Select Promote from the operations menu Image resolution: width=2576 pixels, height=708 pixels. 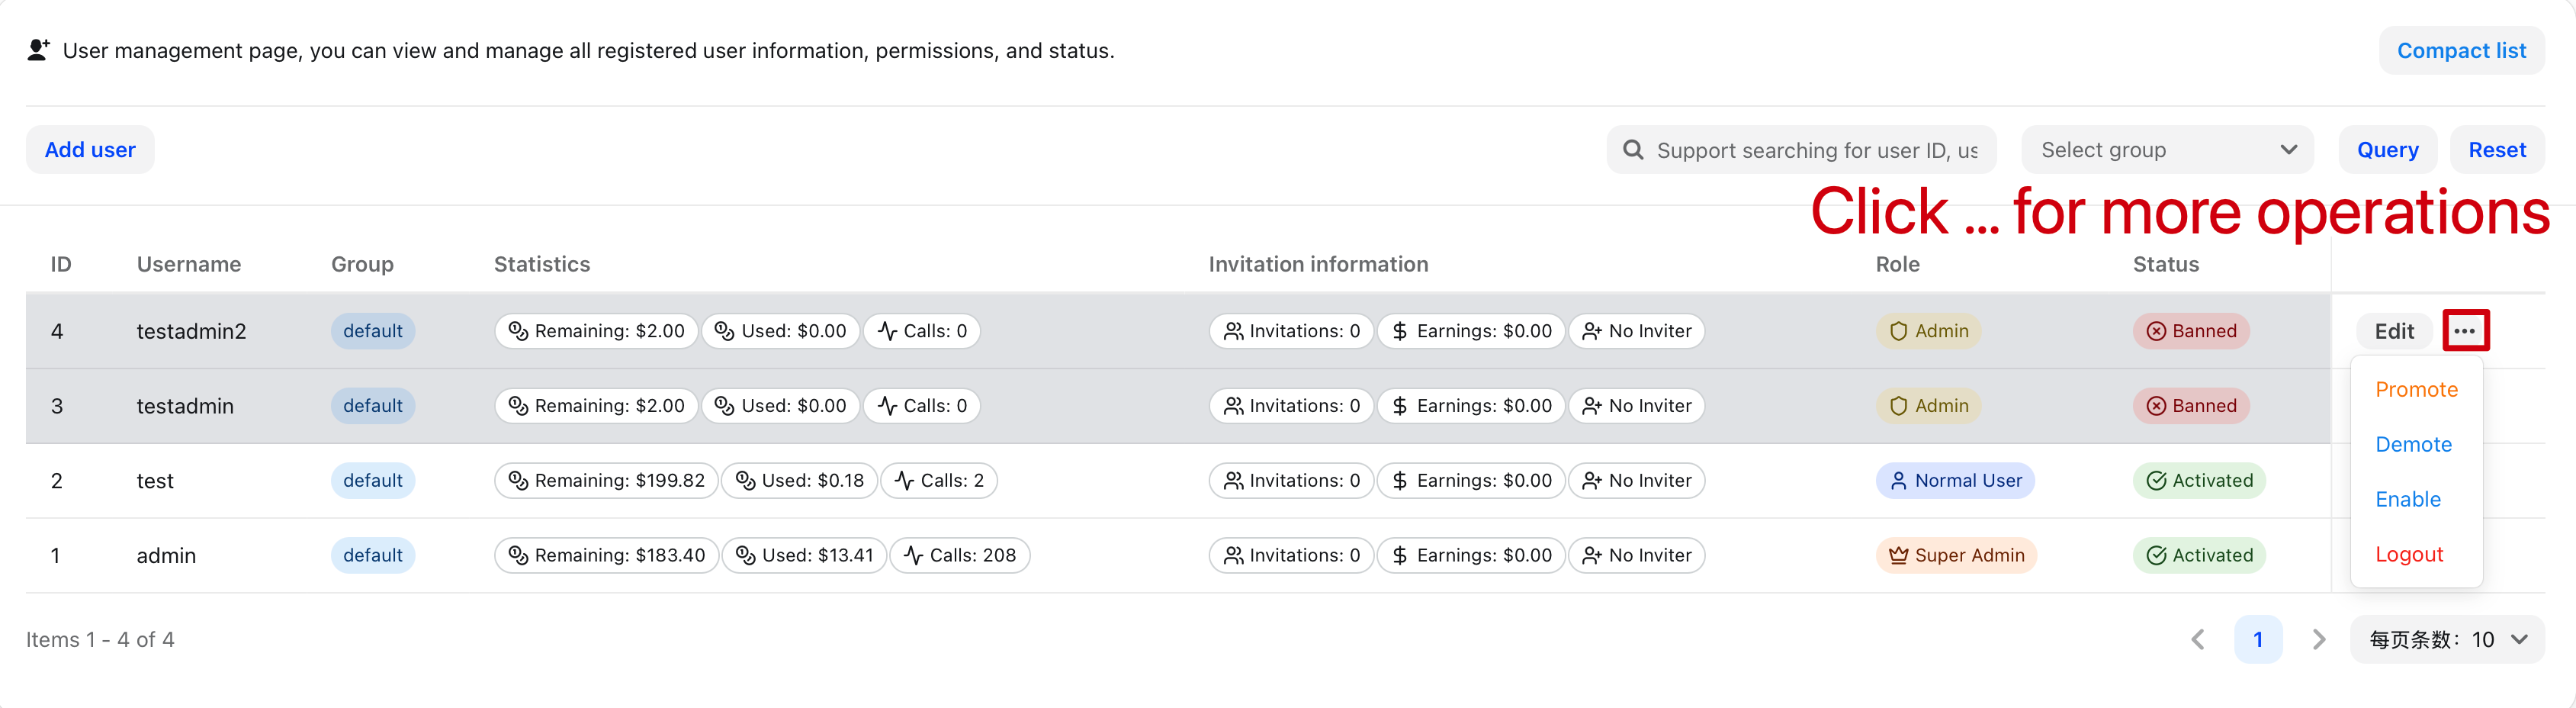click(x=2415, y=389)
